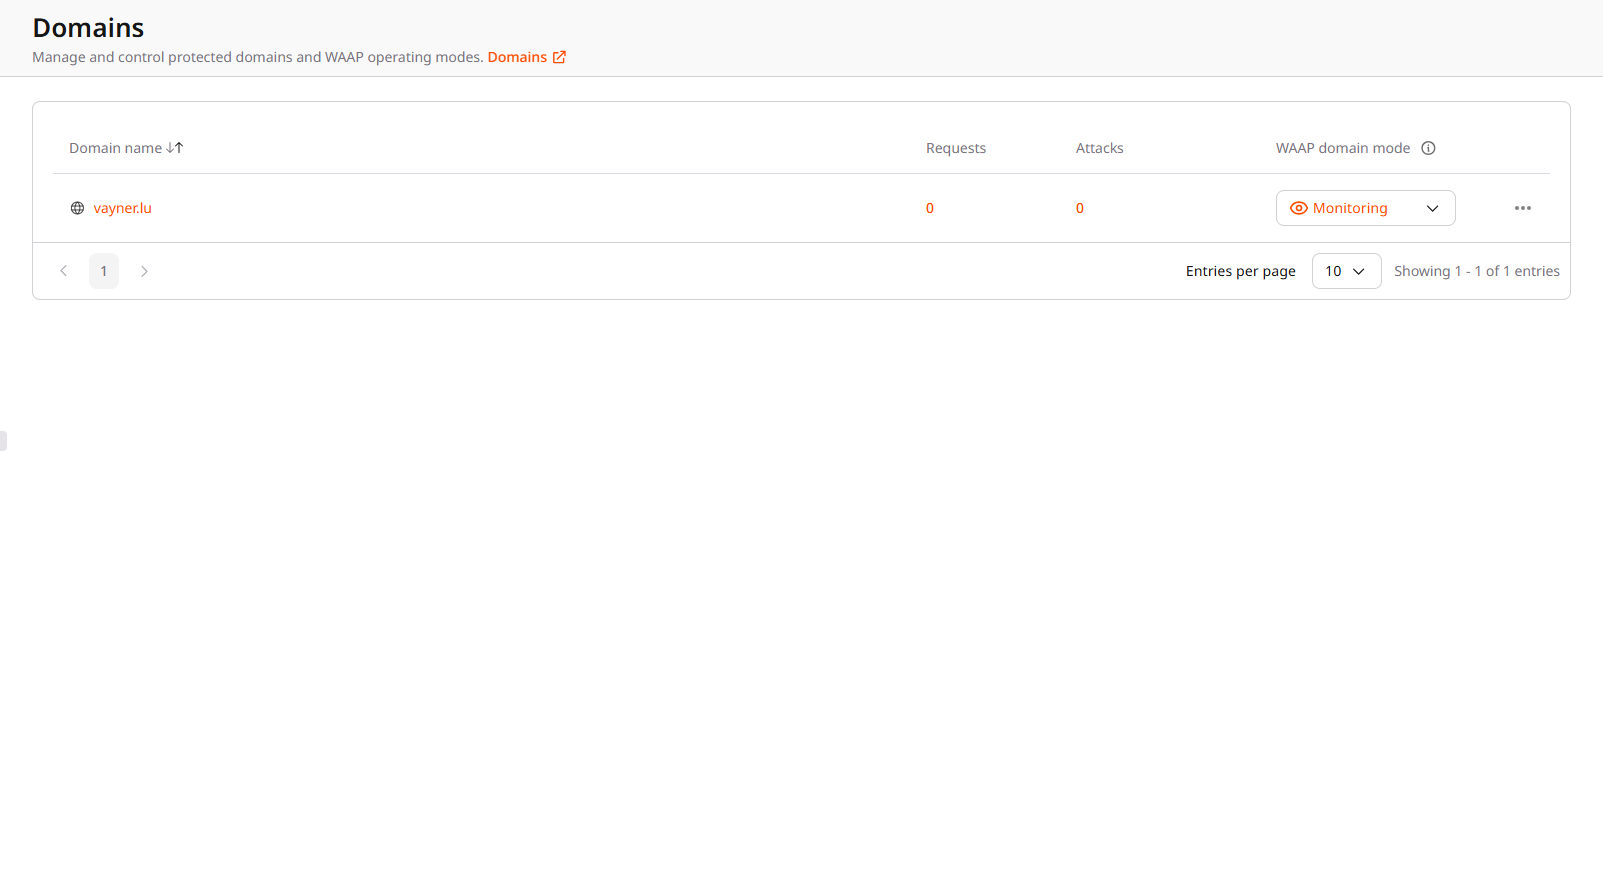Click the Attacks count for vayner.lu

1079,208
